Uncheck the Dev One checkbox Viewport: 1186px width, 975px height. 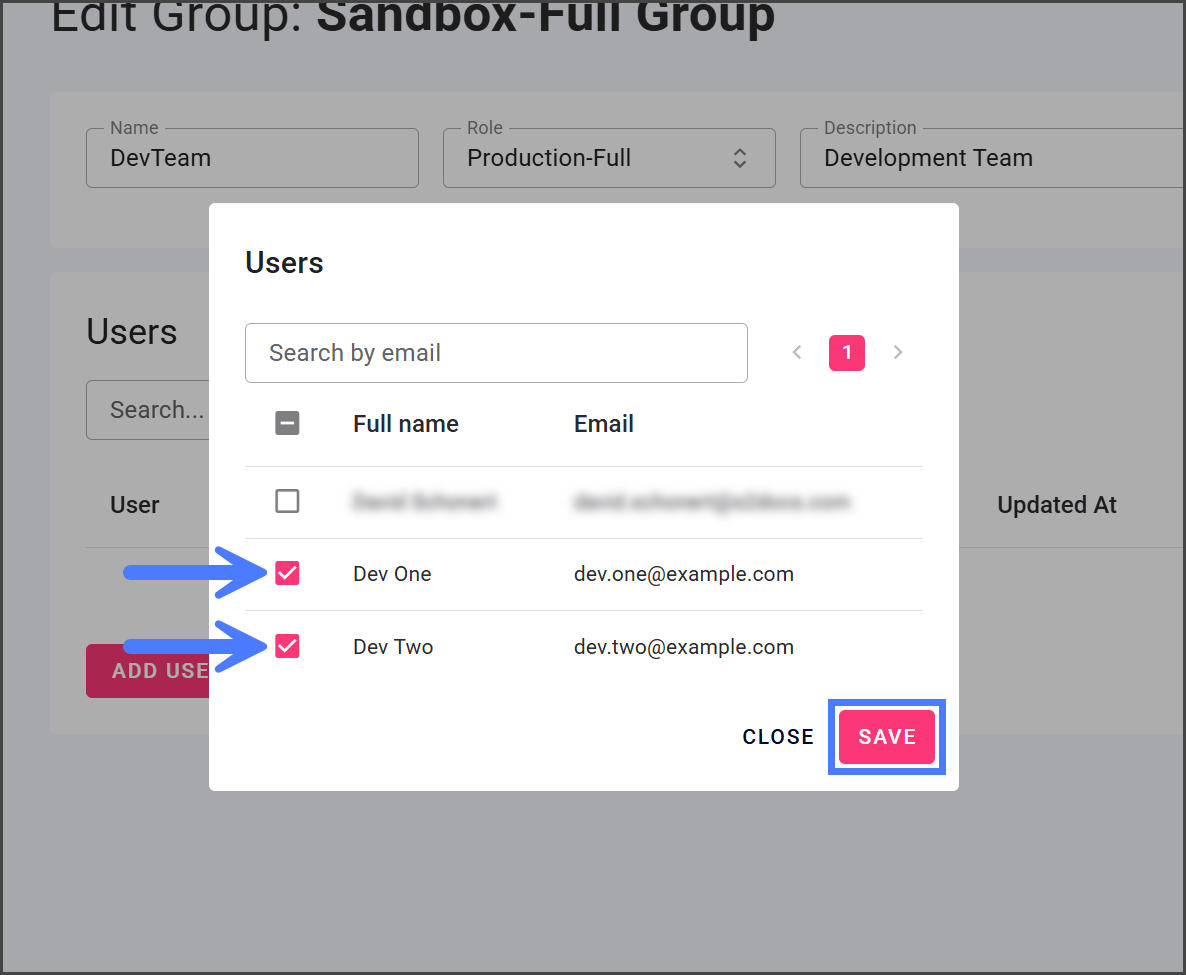pos(287,574)
